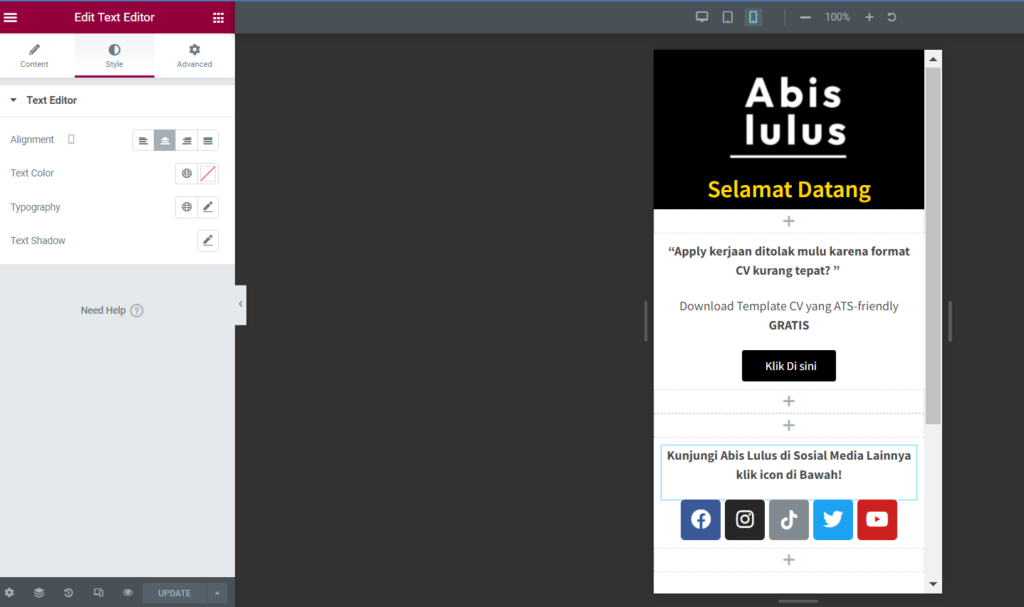This screenshot has width=1024, height=607.
Task: Open the widgets grid panel
Action: pyautogui.click(x=218, y=17)
